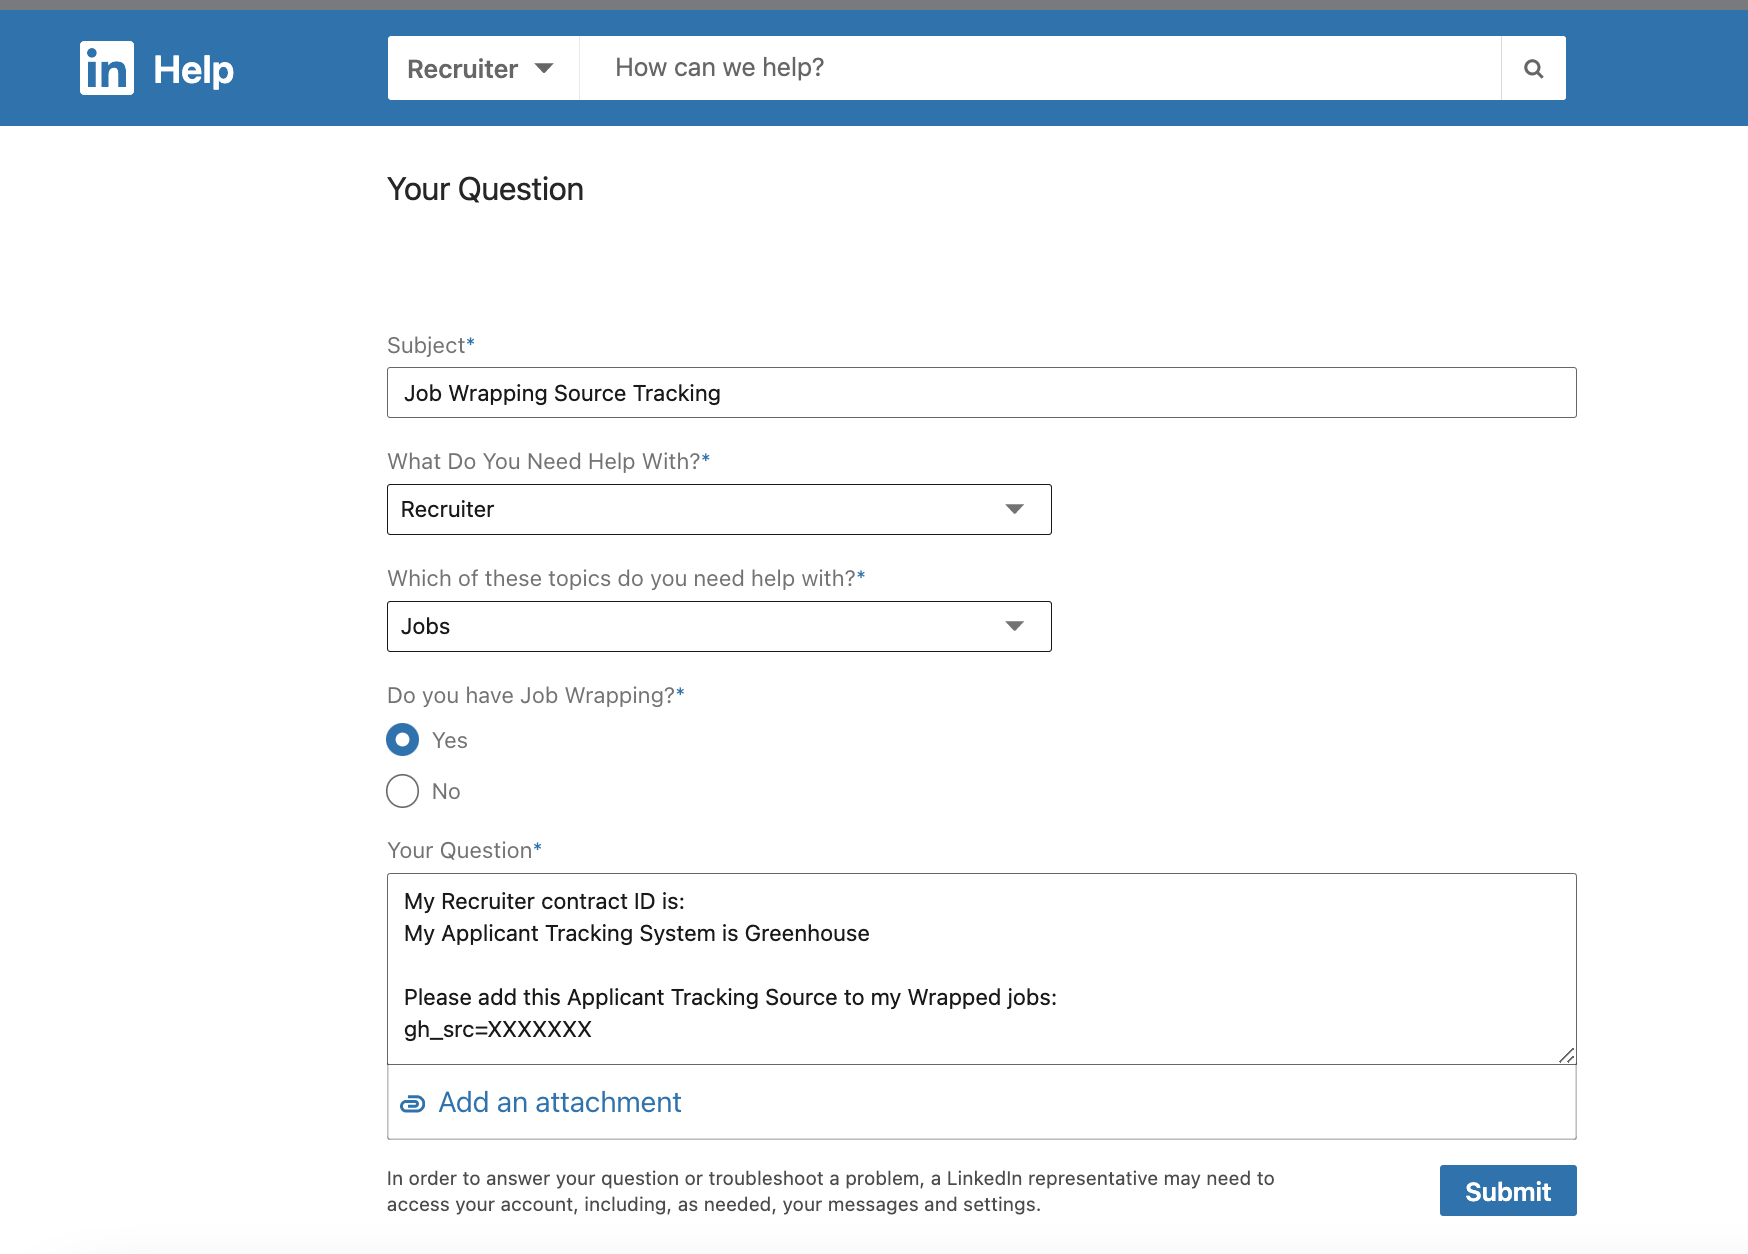Select Yes for Job Wrapping
Screen dimensions: 1748x1254
click(x=402, y=740)
